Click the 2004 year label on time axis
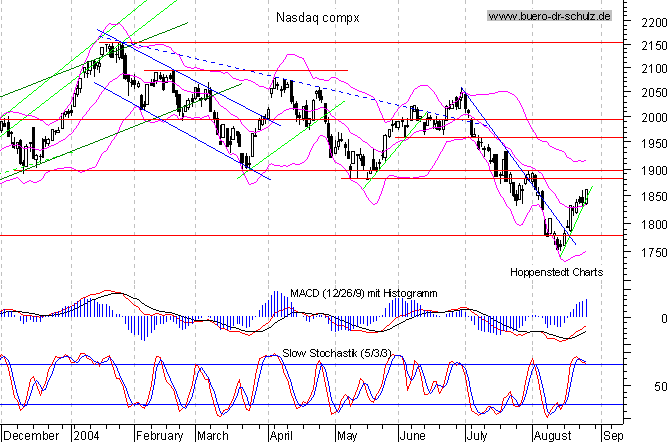Viewport: 671px width, 442px height. (x=87, y=436)
